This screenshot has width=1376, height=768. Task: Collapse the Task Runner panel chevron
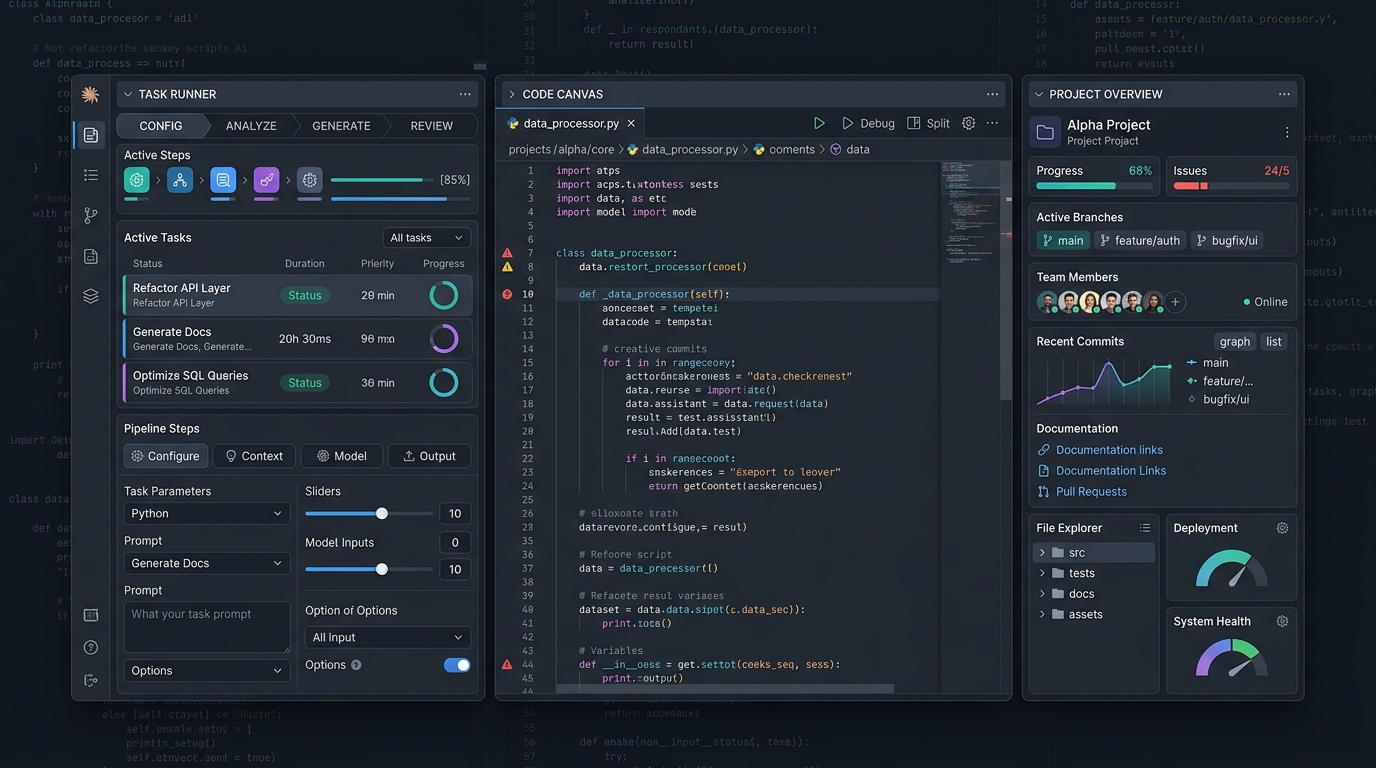(x=127, y=94)
